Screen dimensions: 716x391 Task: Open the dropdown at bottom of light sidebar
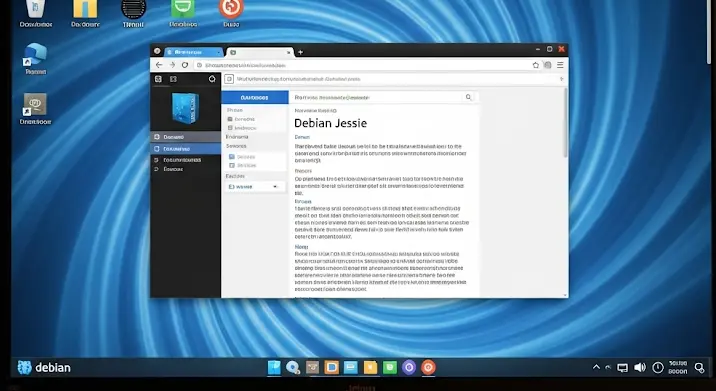coord(254,186)
